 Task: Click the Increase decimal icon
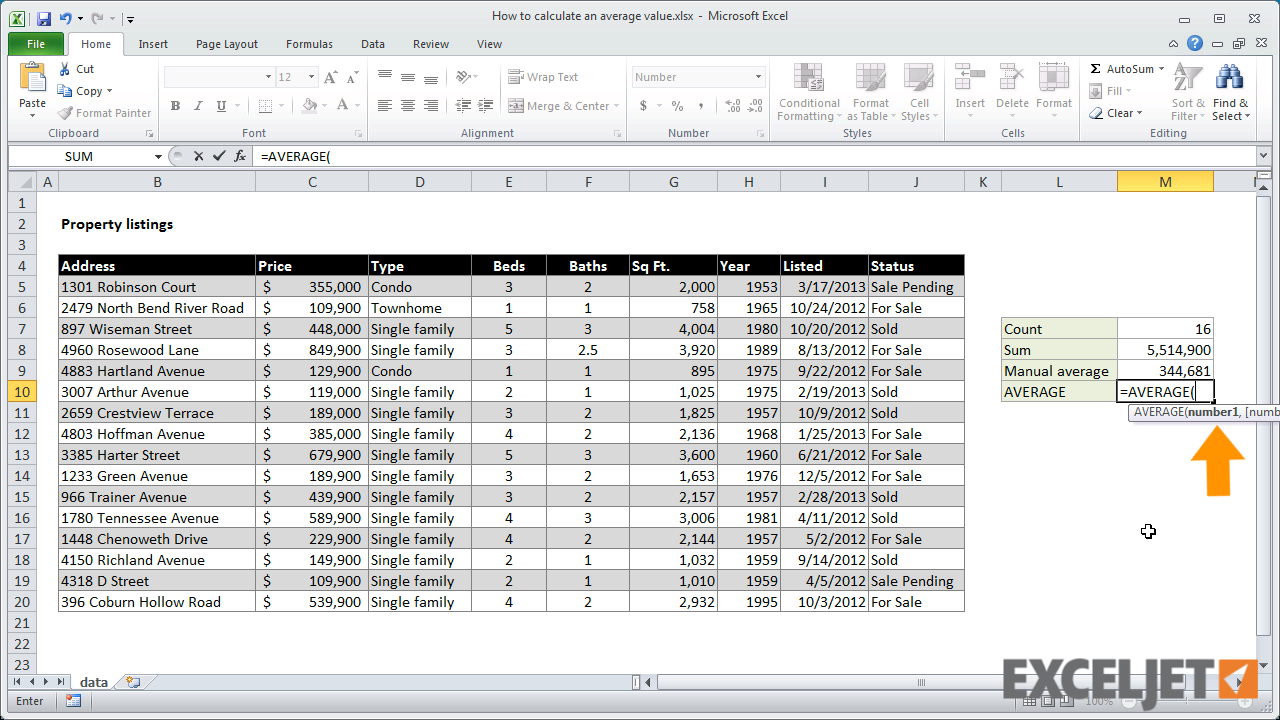pos(733,106)
